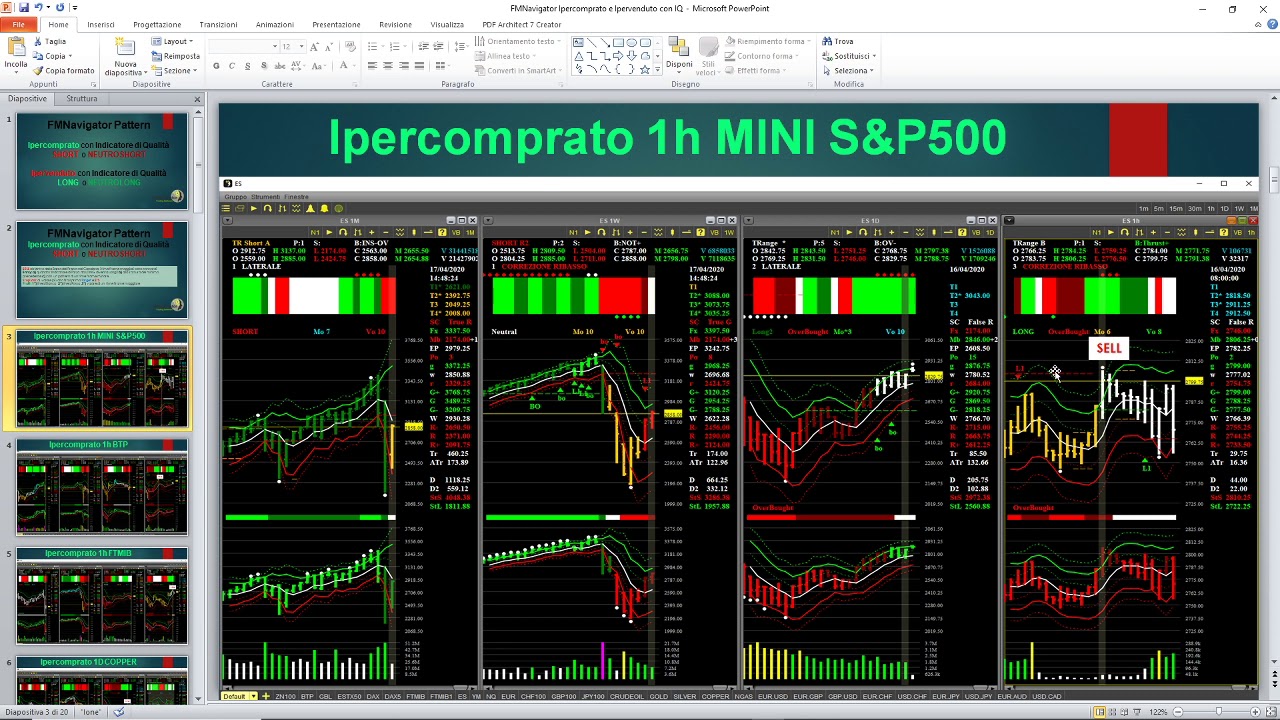This screenshot has width=1280, height=720.
Task: Redo action from the quick access toolbar
Action: (59, 8)
